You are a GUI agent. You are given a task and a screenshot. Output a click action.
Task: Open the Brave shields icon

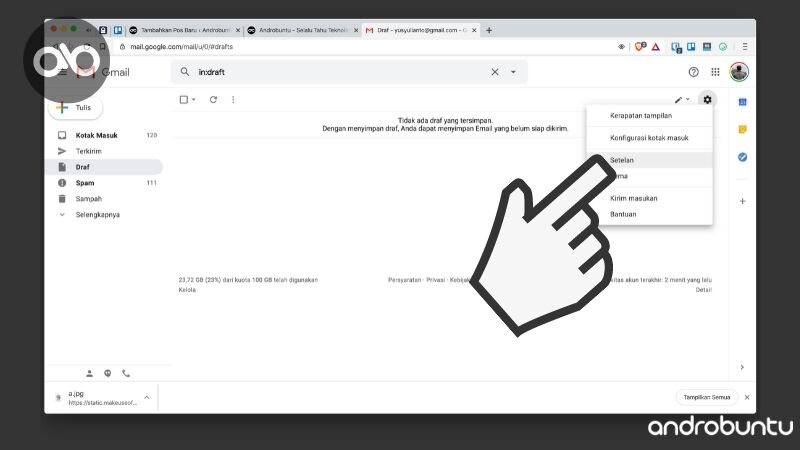click(640, 46)
